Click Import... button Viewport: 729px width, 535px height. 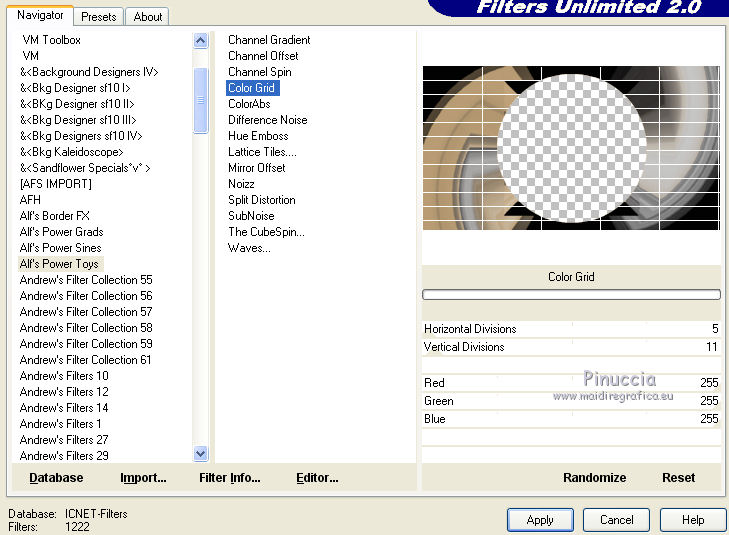coord(143,477)
